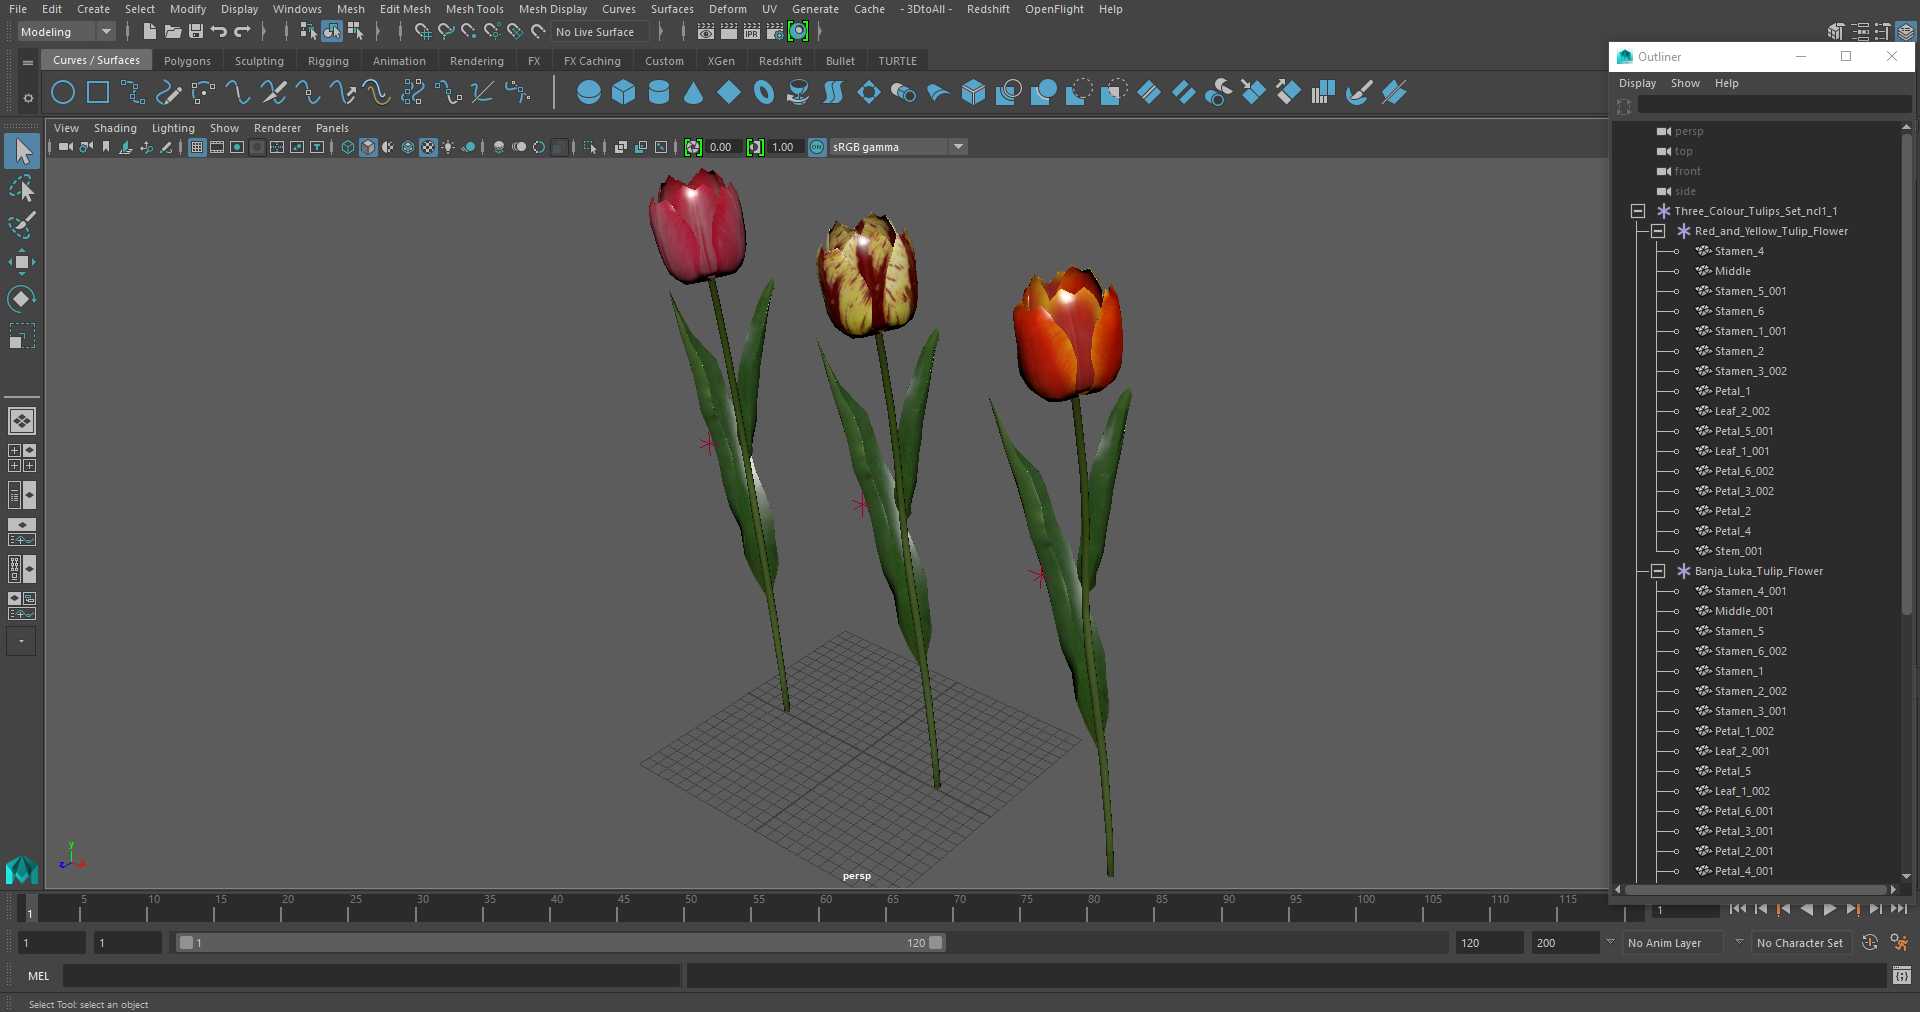1920x1012 pixels.
Task: Open the shelf tab options menu
Action: point(28,62)
